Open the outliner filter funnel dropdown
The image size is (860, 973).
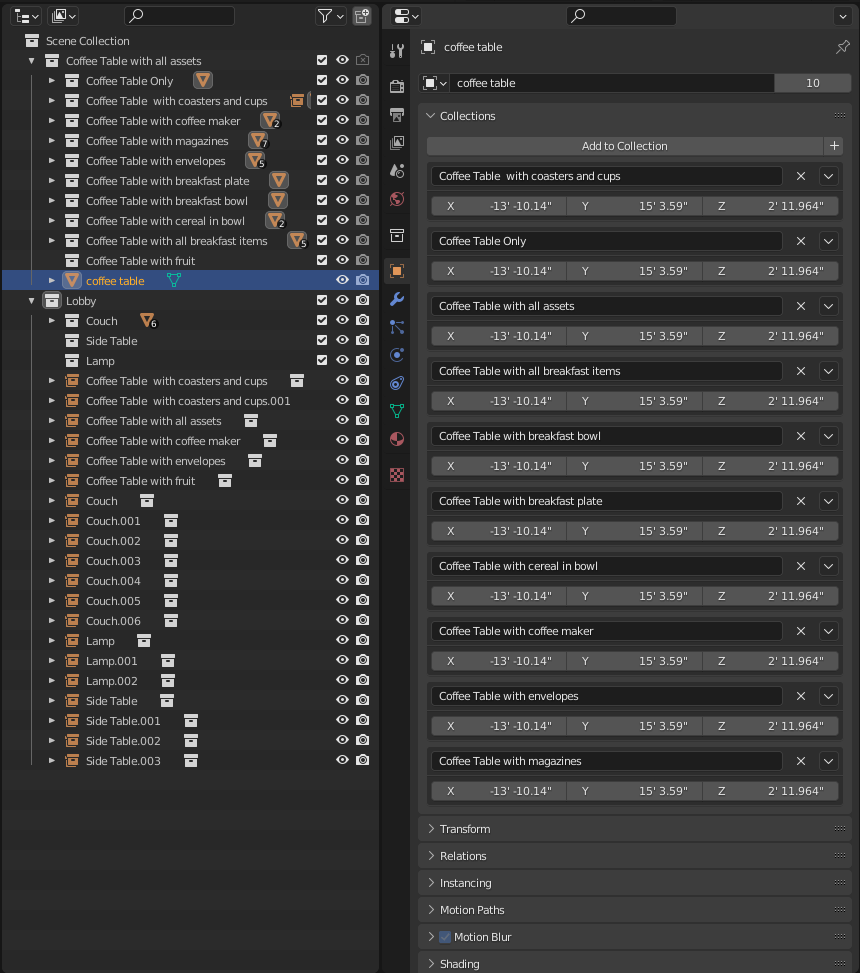click(x=331, y=16)
